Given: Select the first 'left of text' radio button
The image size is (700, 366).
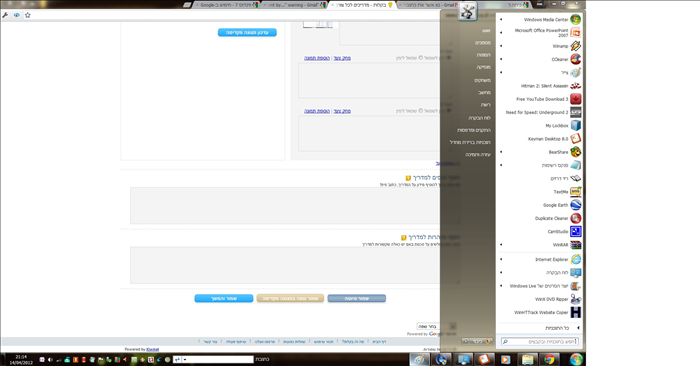Looking at the screenshot, I should click(x=421, y=58).
